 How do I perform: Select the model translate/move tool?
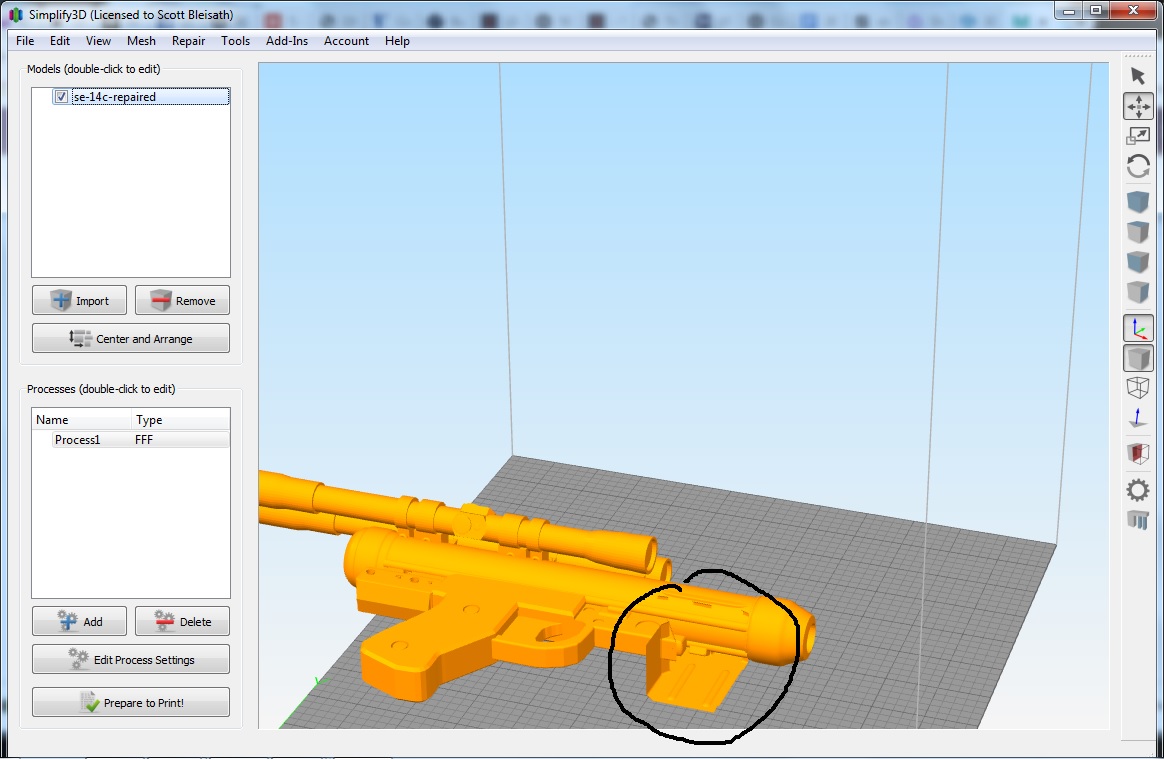[x=1138, y=105]
